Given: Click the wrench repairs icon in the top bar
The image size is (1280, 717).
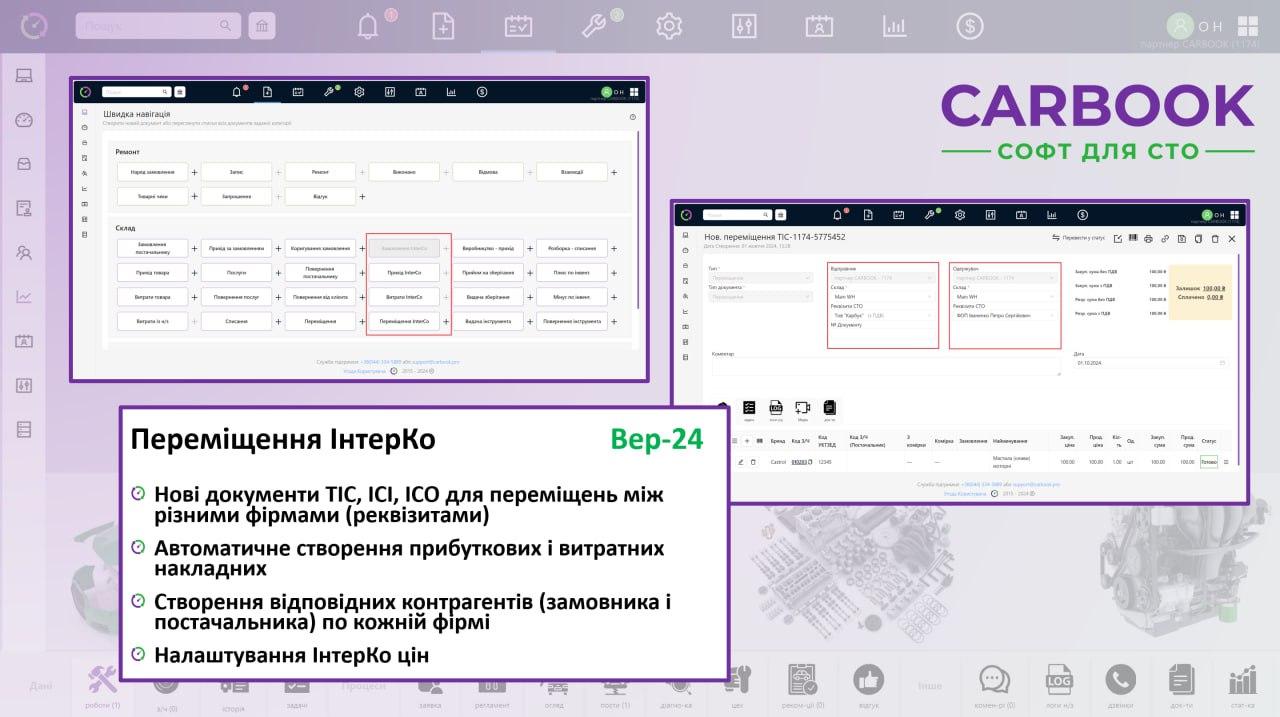Looking at the screenshot, I should [594, 25].
